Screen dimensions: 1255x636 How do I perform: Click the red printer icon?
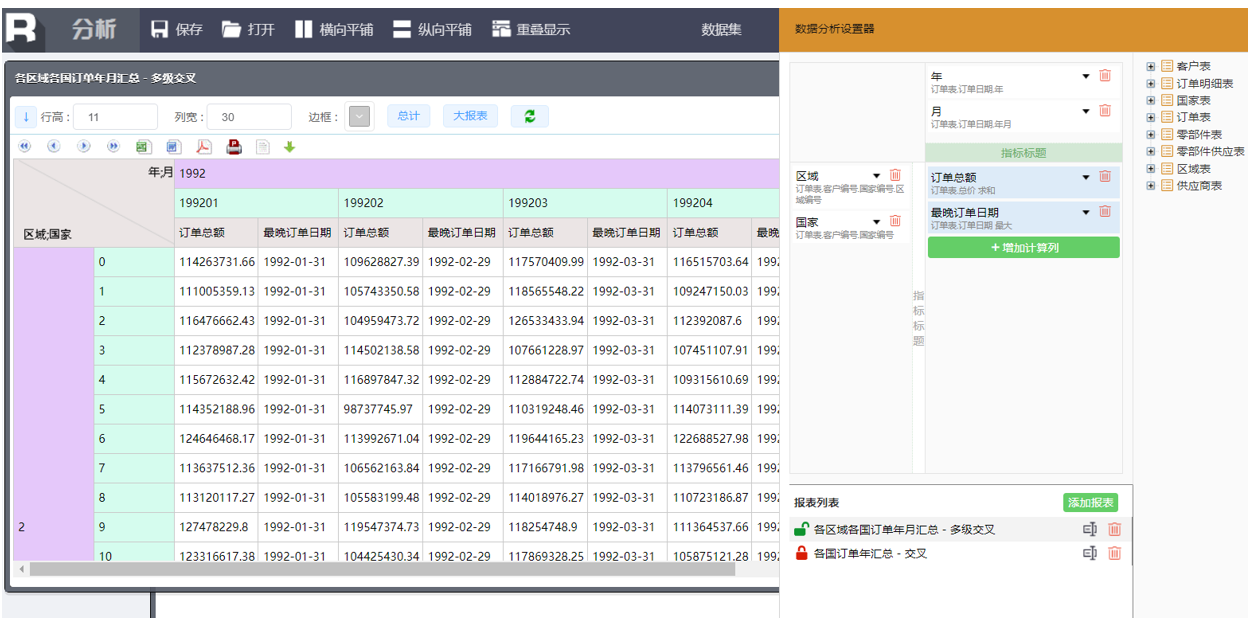(x=233, y=147)
